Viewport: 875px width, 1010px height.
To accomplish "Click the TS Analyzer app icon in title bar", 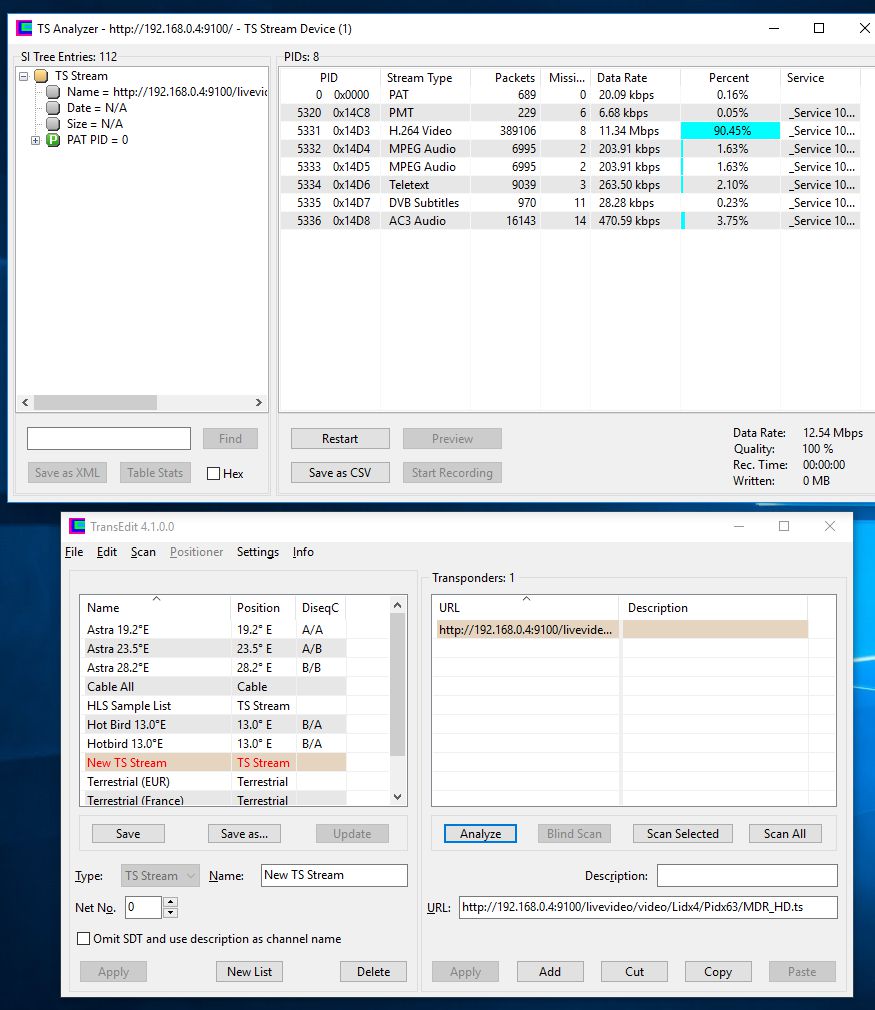I will click(24, 28).
